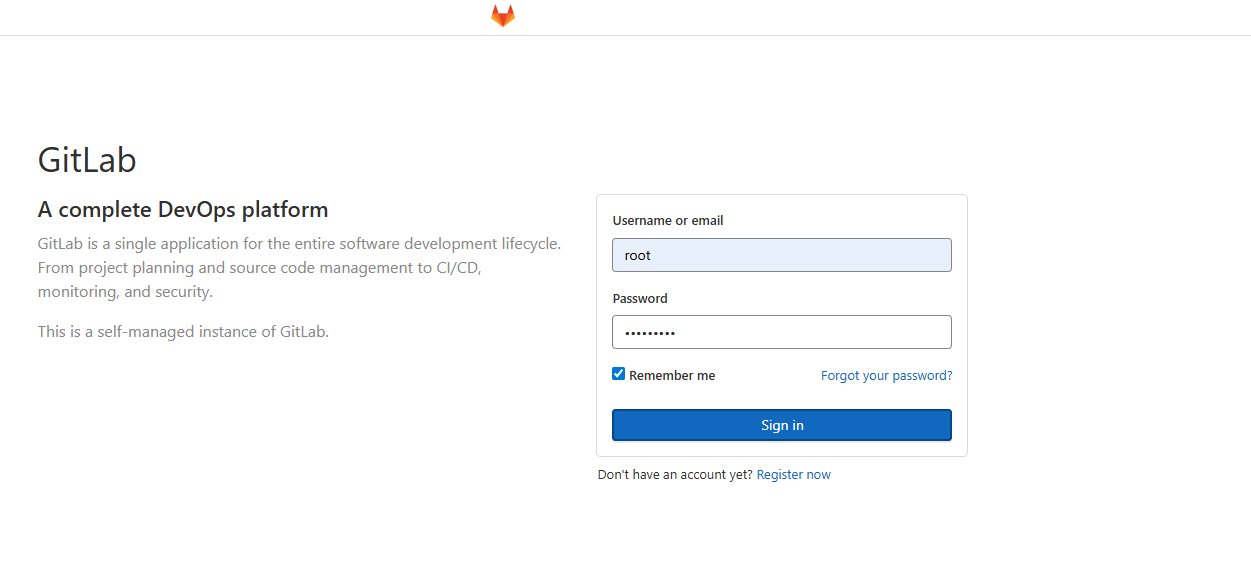This screenshot has height=585, width=1251.
Task: Click the Username or email label
Action: point(668,220)
